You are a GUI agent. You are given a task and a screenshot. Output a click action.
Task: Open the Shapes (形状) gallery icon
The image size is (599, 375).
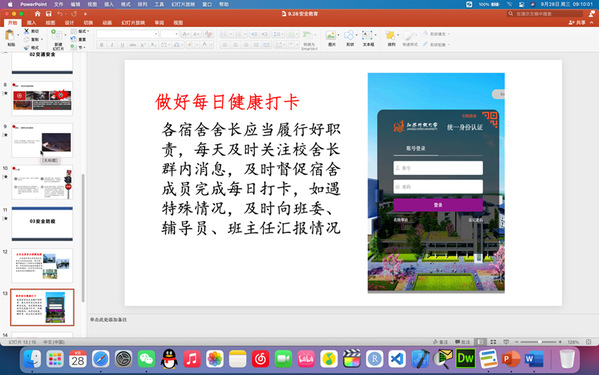click(x=349, y=36)
